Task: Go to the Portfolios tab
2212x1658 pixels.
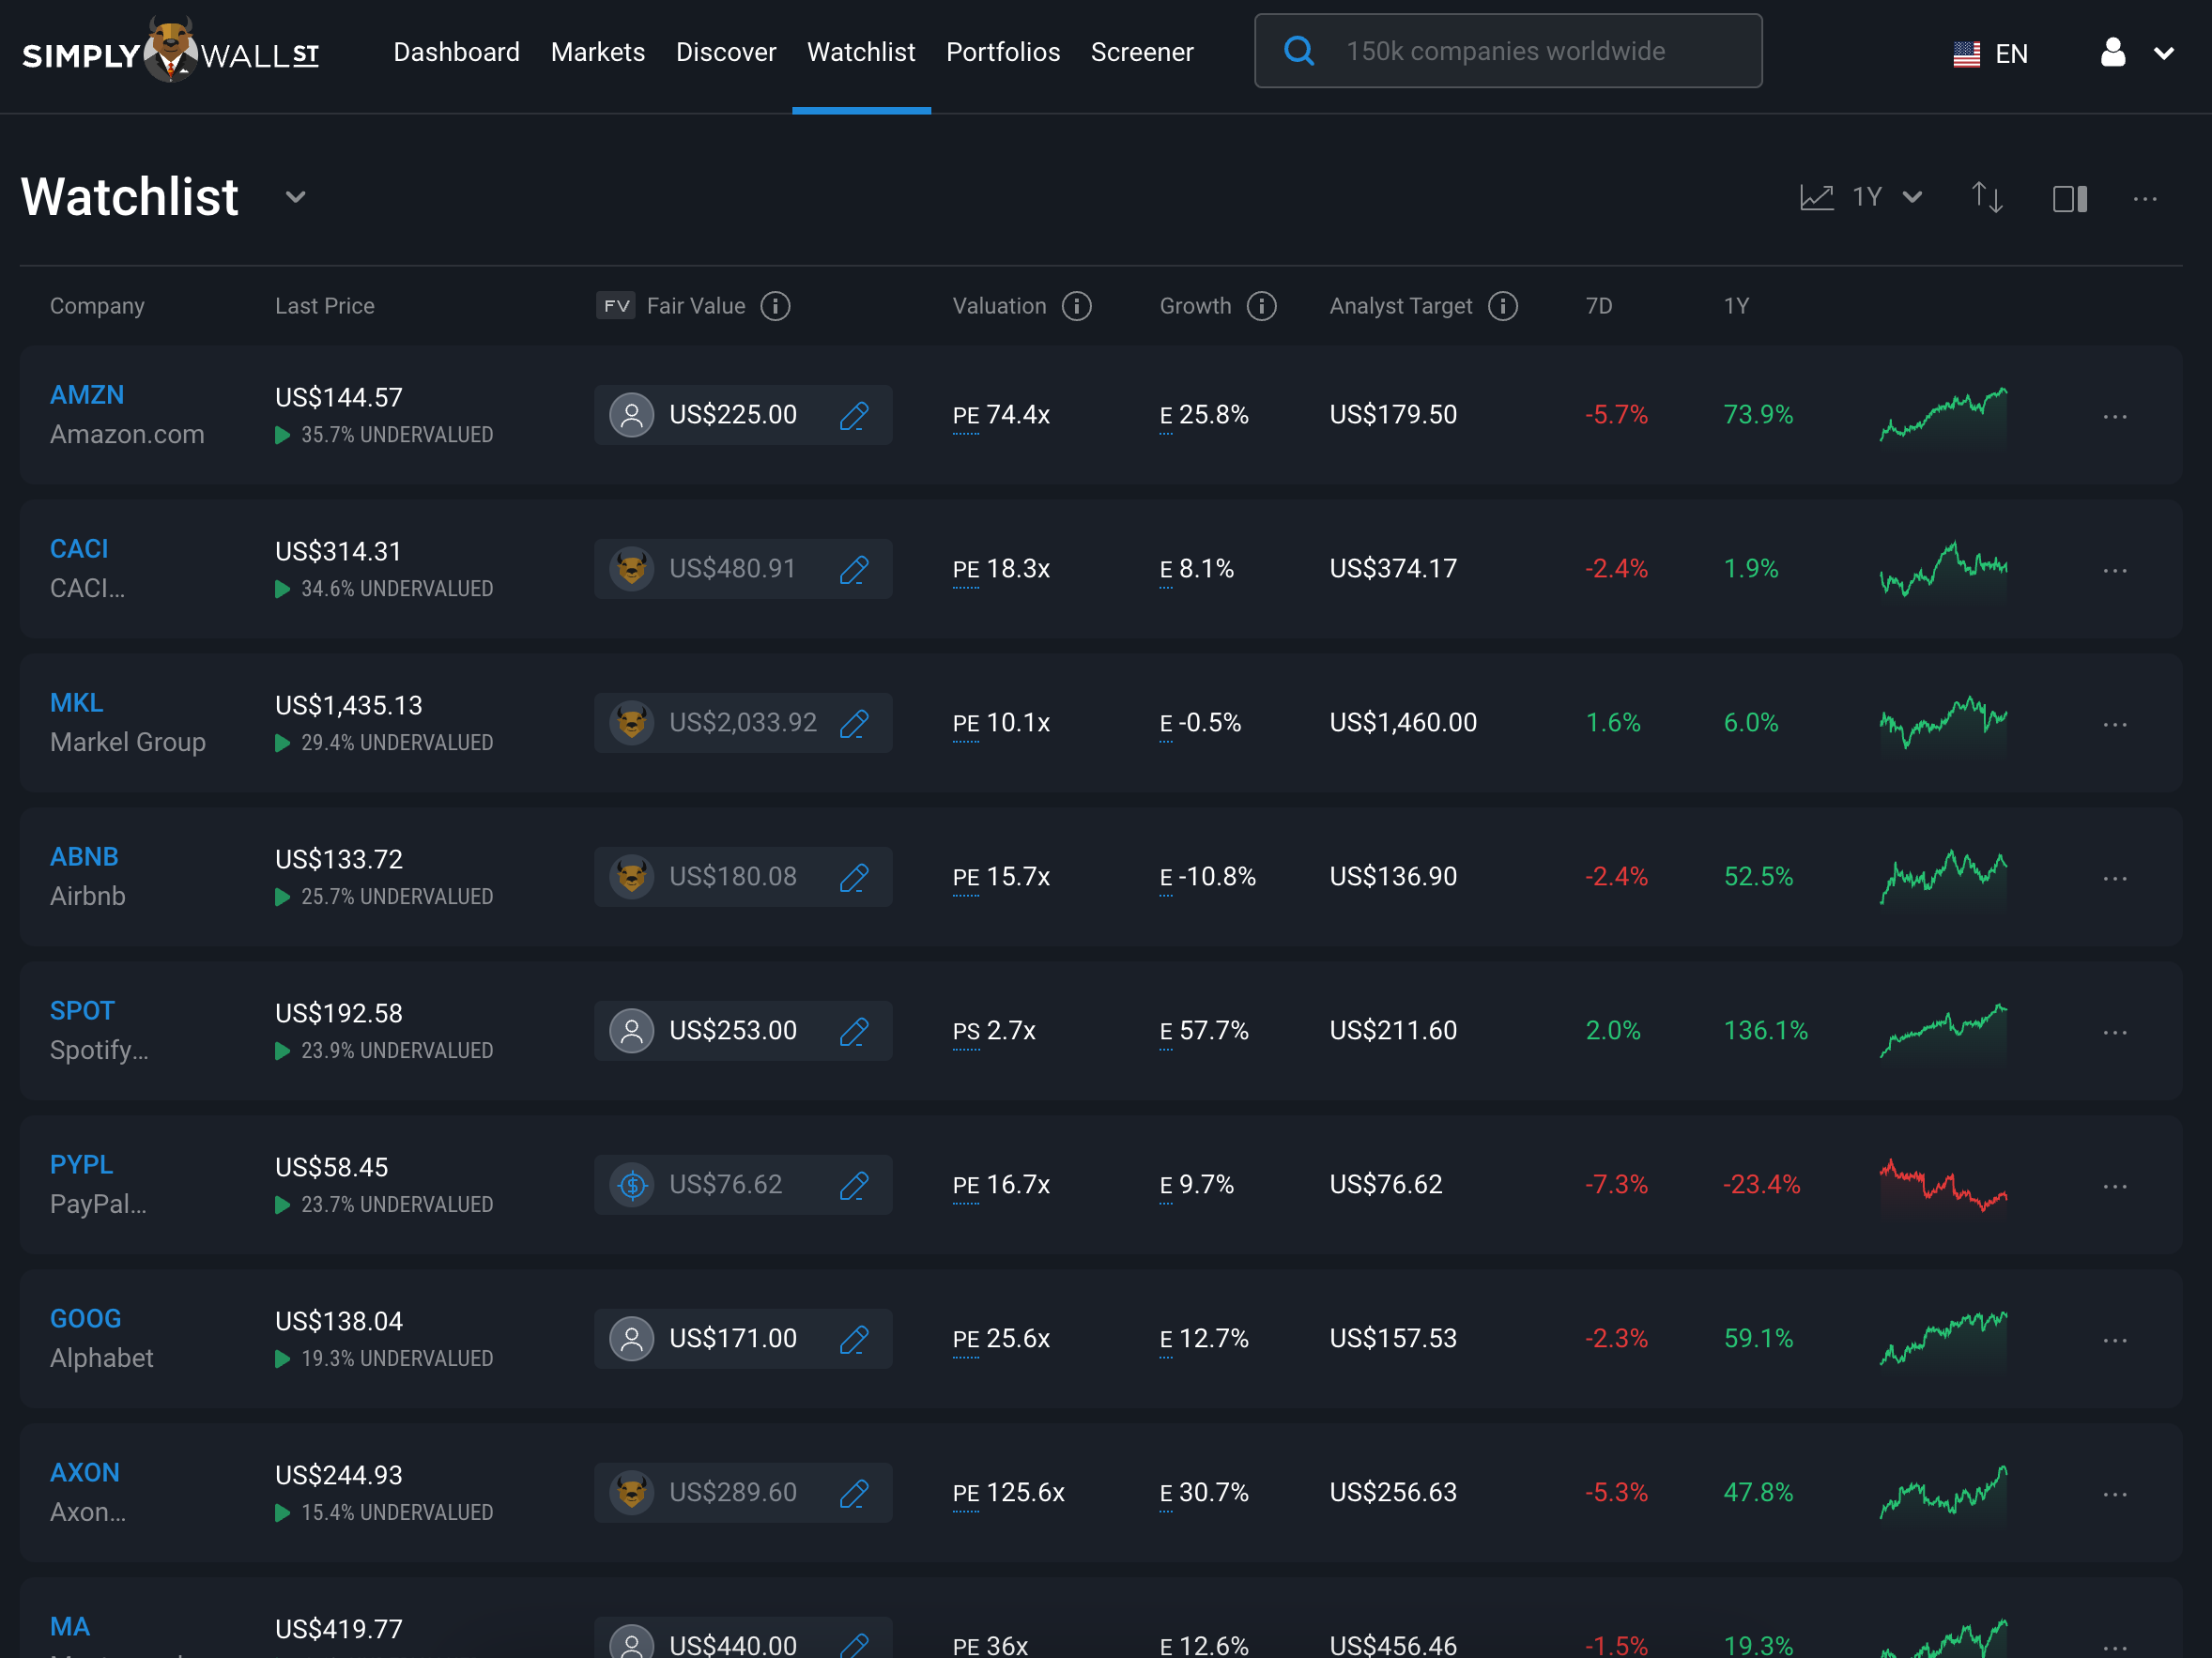Action: (x=1002, y=52)
